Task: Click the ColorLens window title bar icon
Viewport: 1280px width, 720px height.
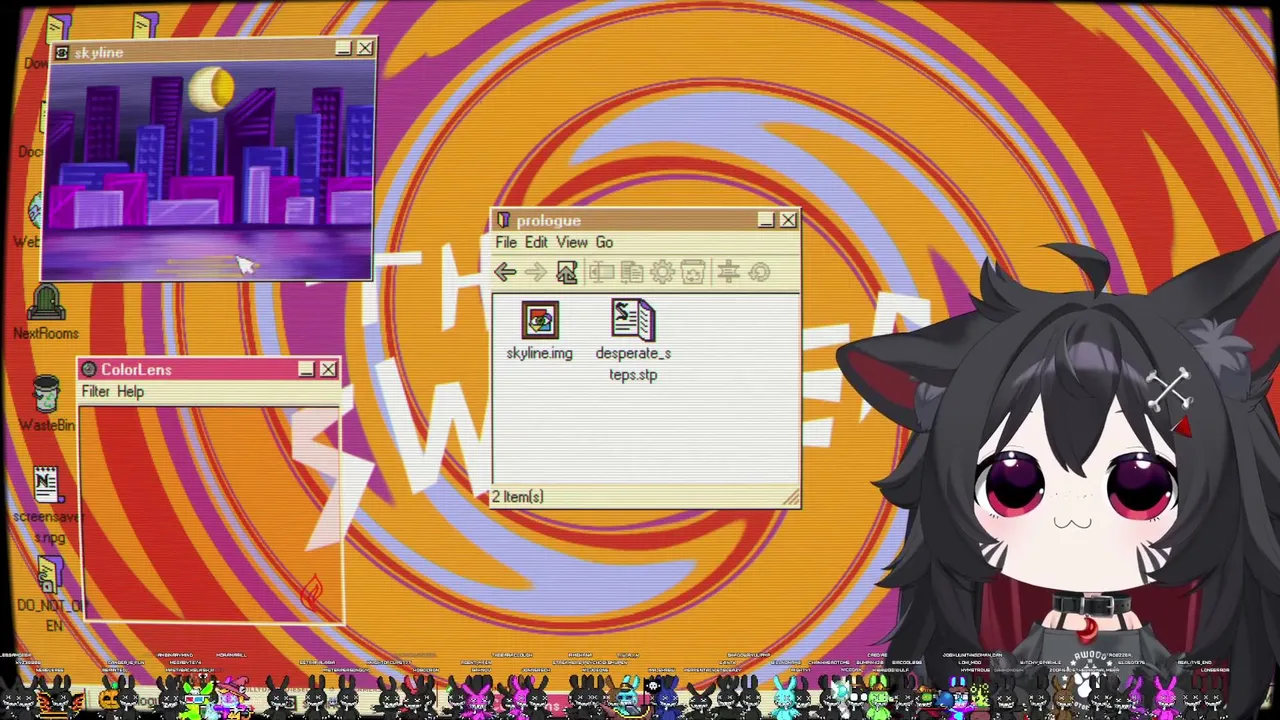Action: point(89,370)
